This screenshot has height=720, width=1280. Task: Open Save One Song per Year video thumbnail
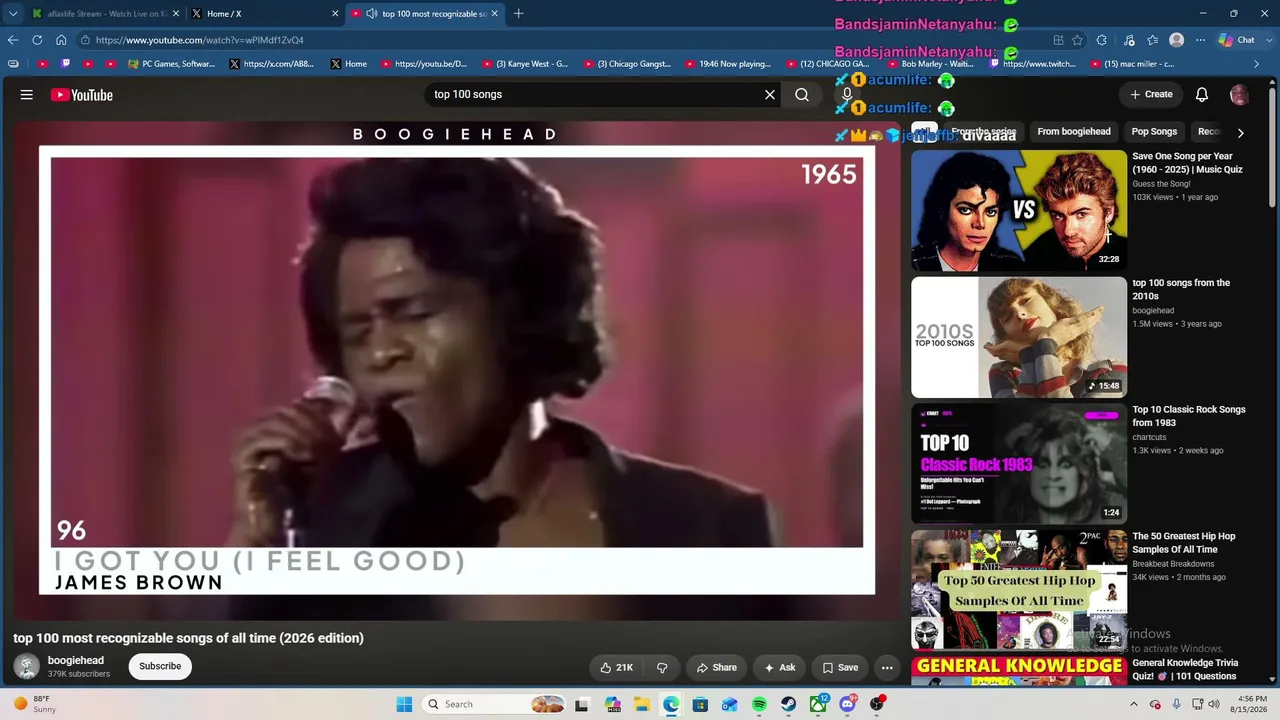coord(1019,211)
